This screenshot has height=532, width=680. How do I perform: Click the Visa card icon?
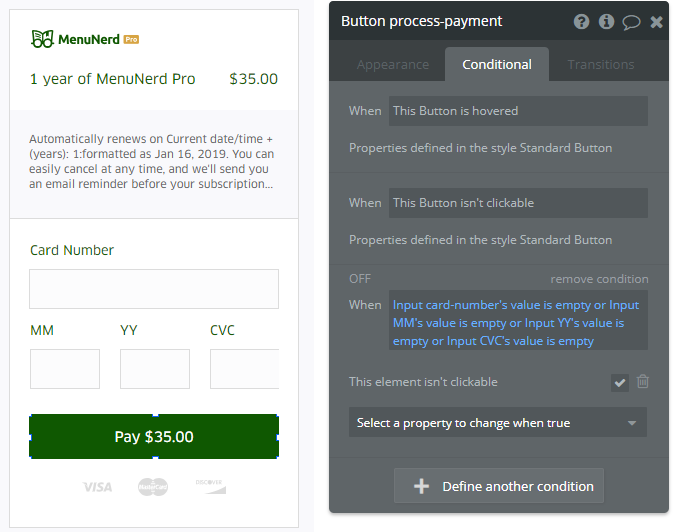click(97, 487)
